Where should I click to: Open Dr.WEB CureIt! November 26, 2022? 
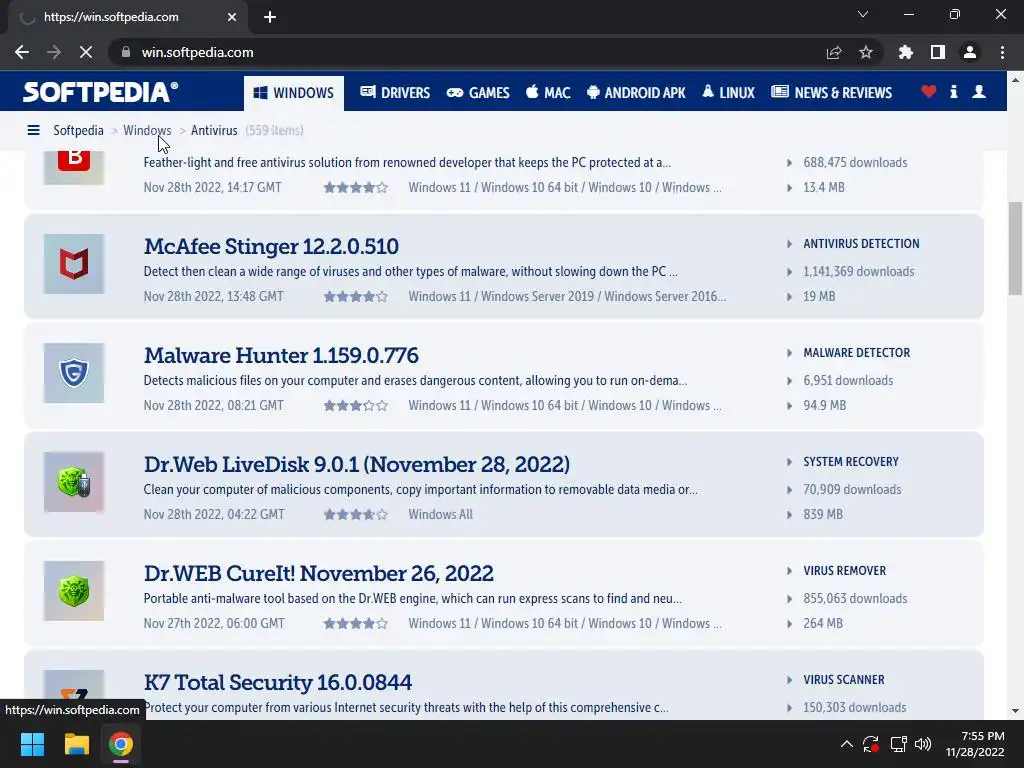point(319,573)
